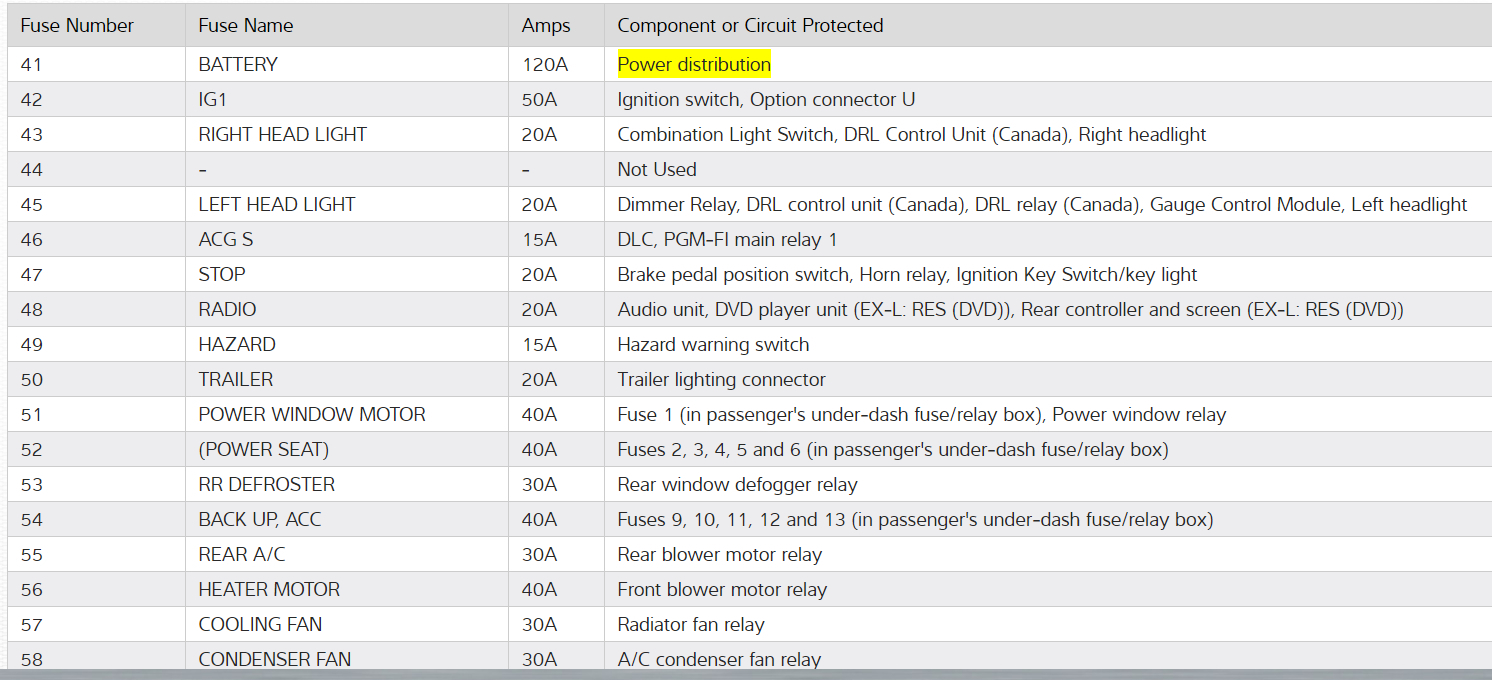This screenshot has height=680, width=1492.
Task: Click the 120A amps value
Action: click(545, 65)
